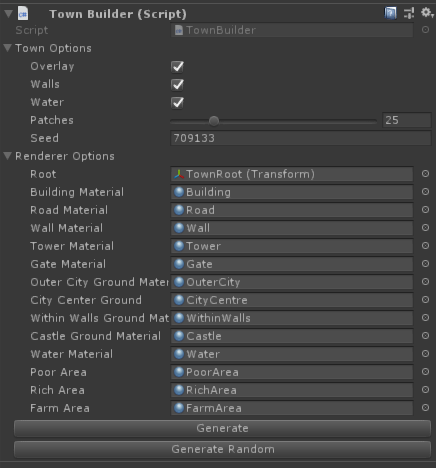Image resolution: width=436 pixels, height=468 pixels.
Task: Open object picker for Water Material
Action: tap(425, 354)
